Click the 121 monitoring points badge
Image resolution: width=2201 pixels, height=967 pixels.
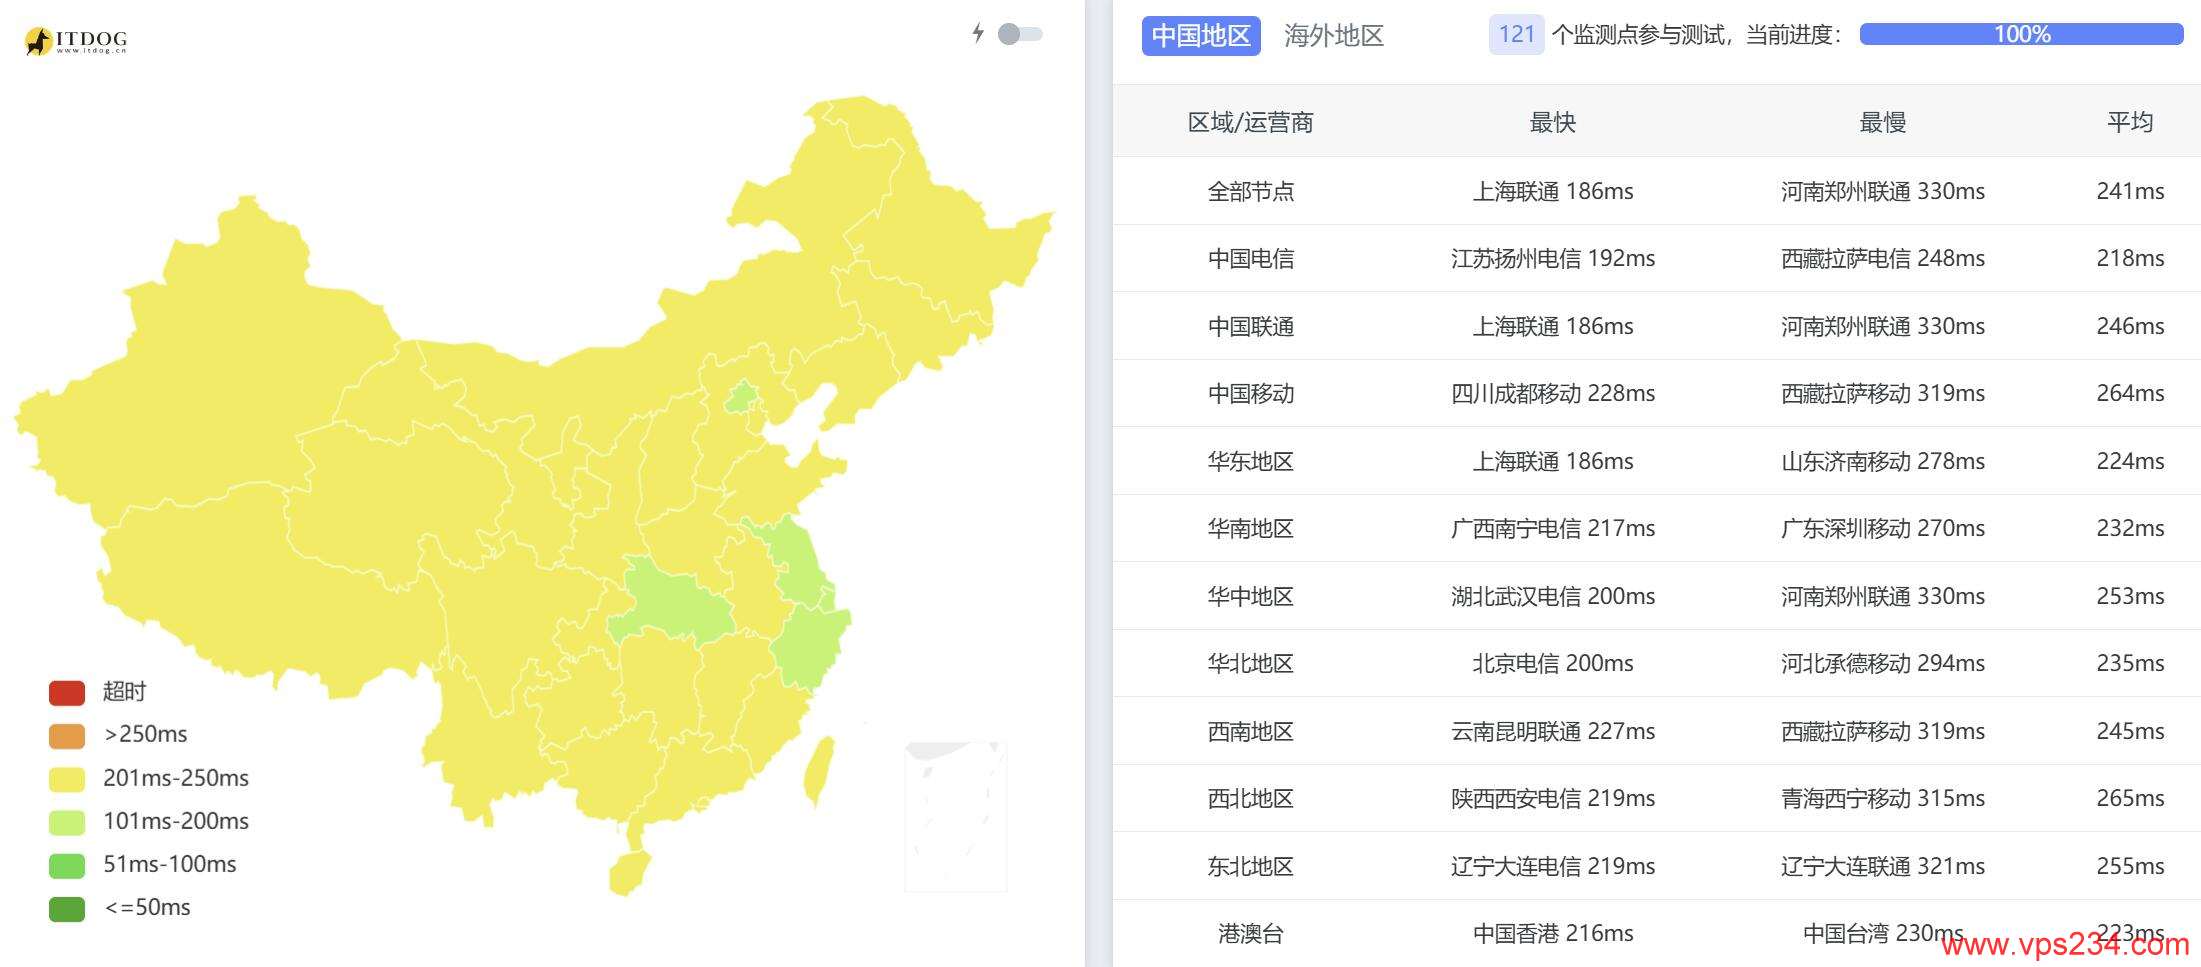(x=1516, y=35)
